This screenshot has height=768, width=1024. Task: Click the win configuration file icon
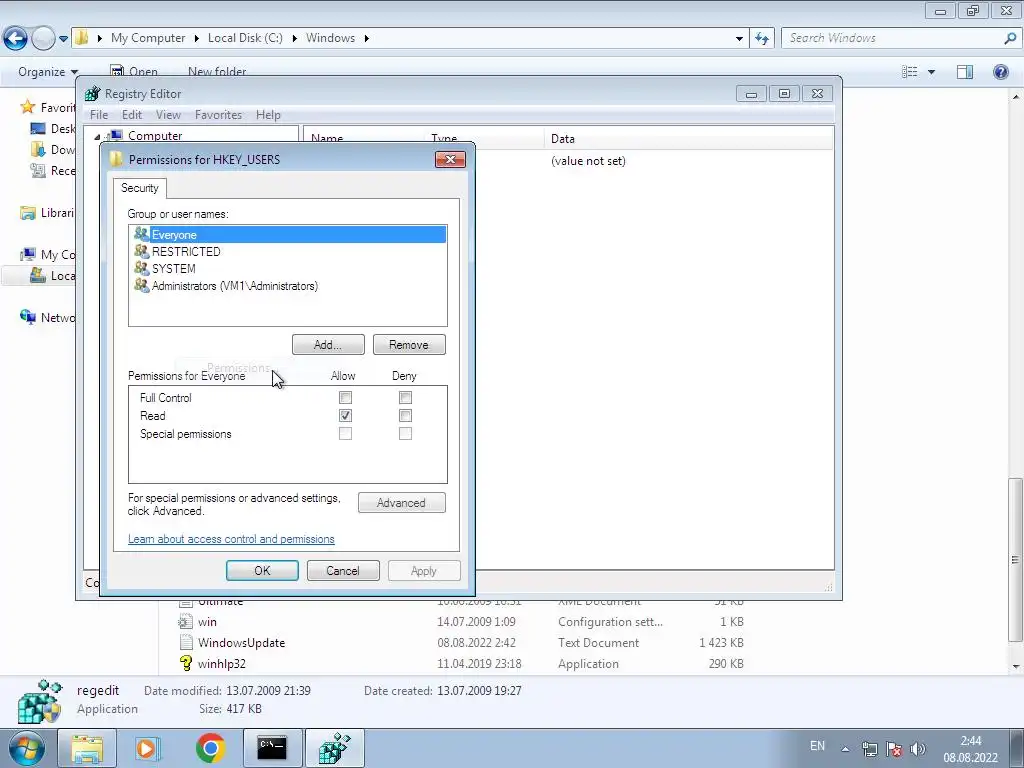186,622
